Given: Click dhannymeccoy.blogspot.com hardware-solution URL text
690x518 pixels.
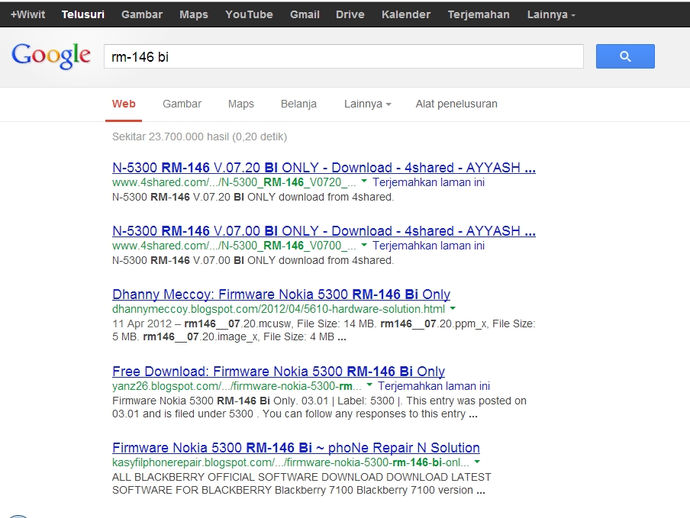Looking at the screenshot, I should tap(279, 309).
